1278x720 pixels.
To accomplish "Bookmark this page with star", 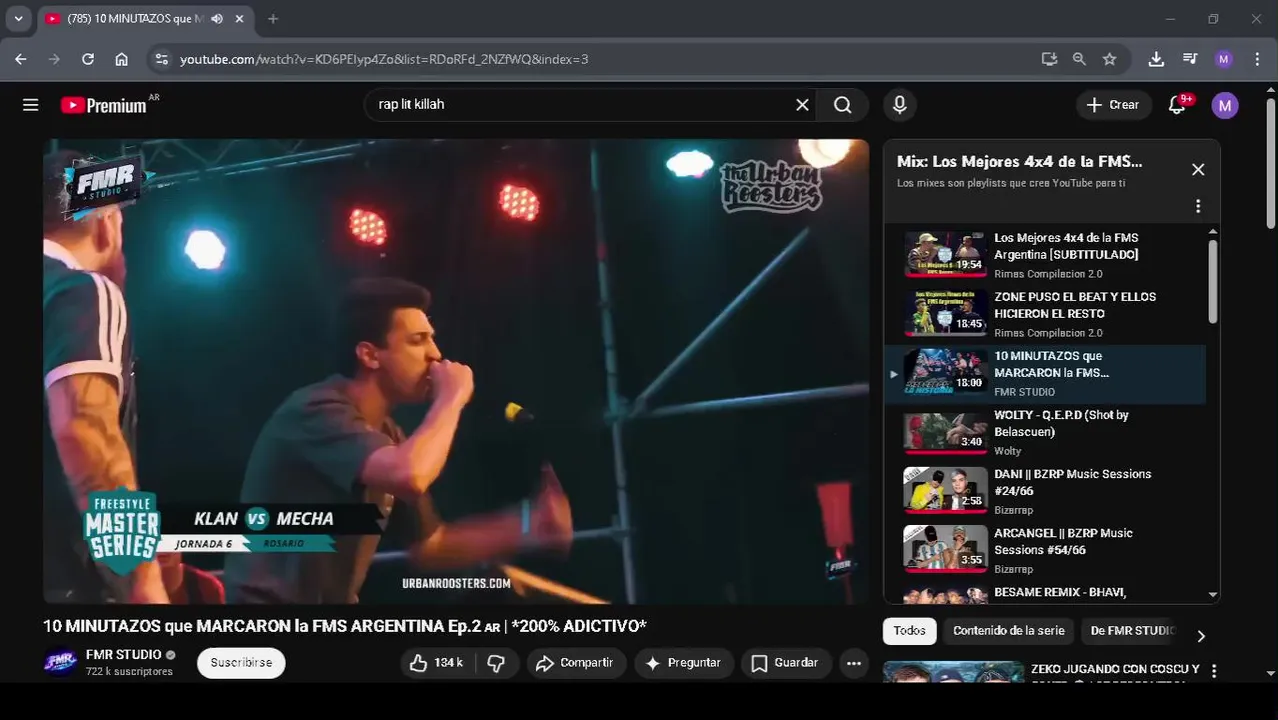I will pos(1109,59).
